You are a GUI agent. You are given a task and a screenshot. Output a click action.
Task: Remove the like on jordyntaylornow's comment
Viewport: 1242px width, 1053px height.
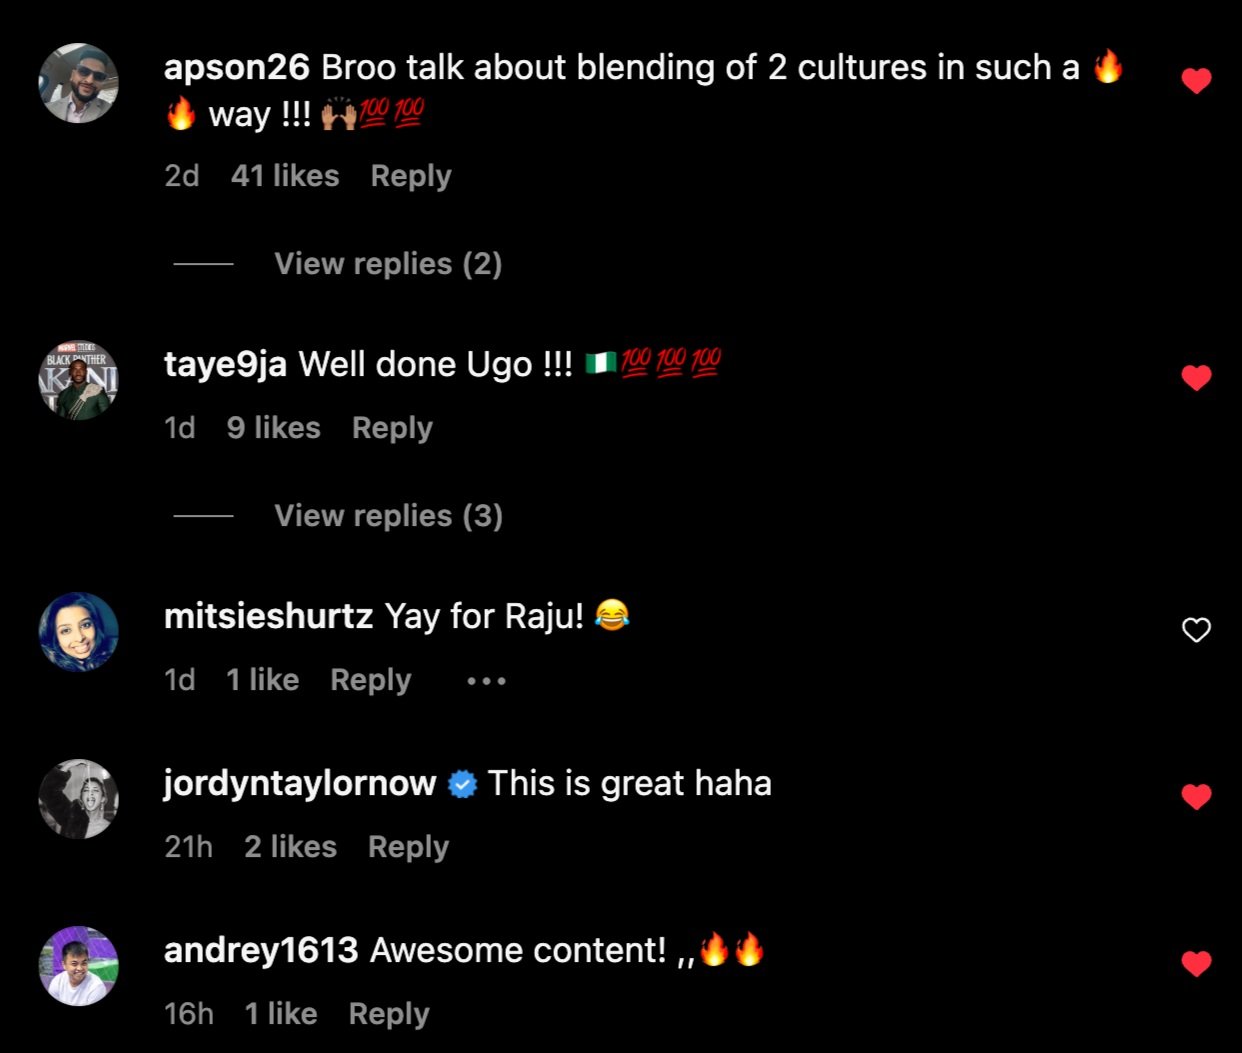(x=1196, y=797)
